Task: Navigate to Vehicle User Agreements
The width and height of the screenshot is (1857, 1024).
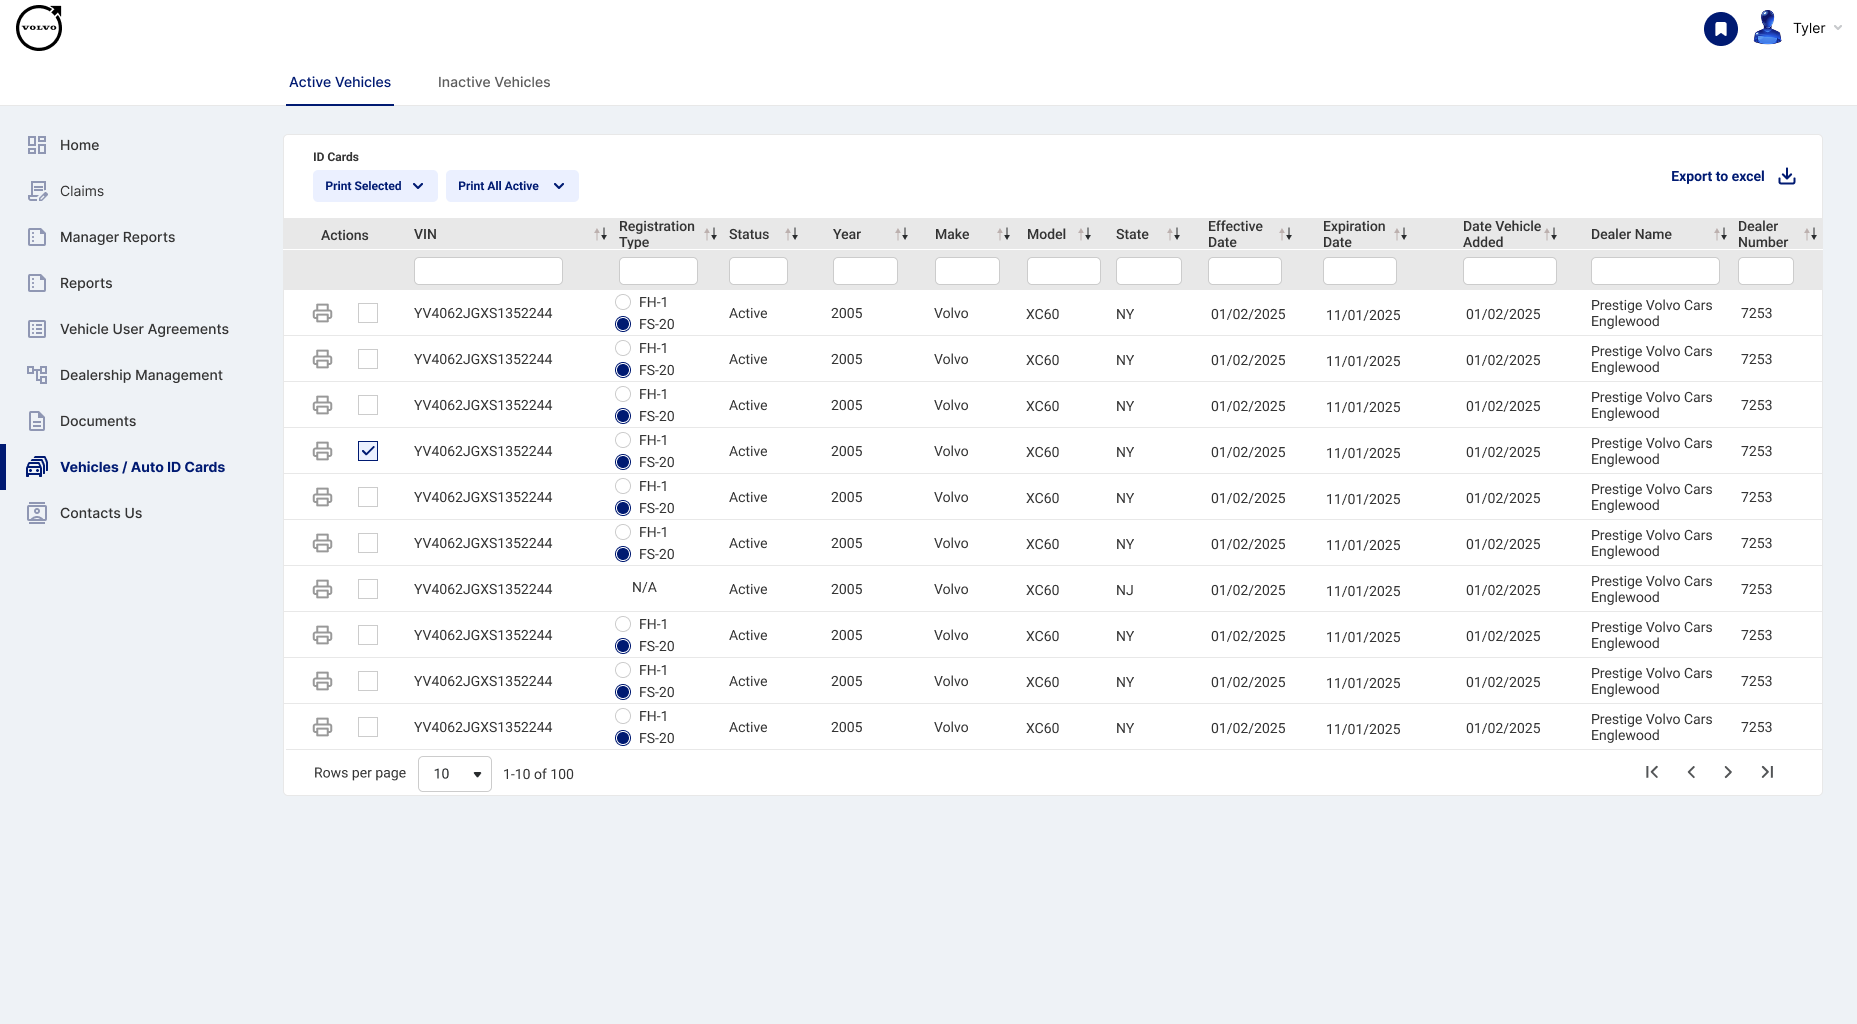Action: 143,329
